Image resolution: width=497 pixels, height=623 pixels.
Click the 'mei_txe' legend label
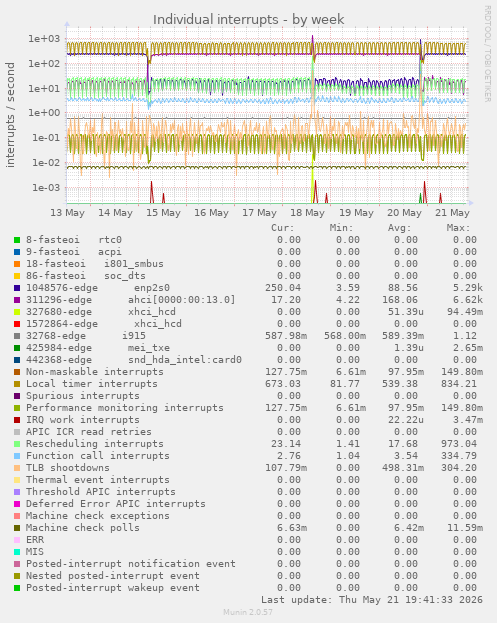[149, 348]
